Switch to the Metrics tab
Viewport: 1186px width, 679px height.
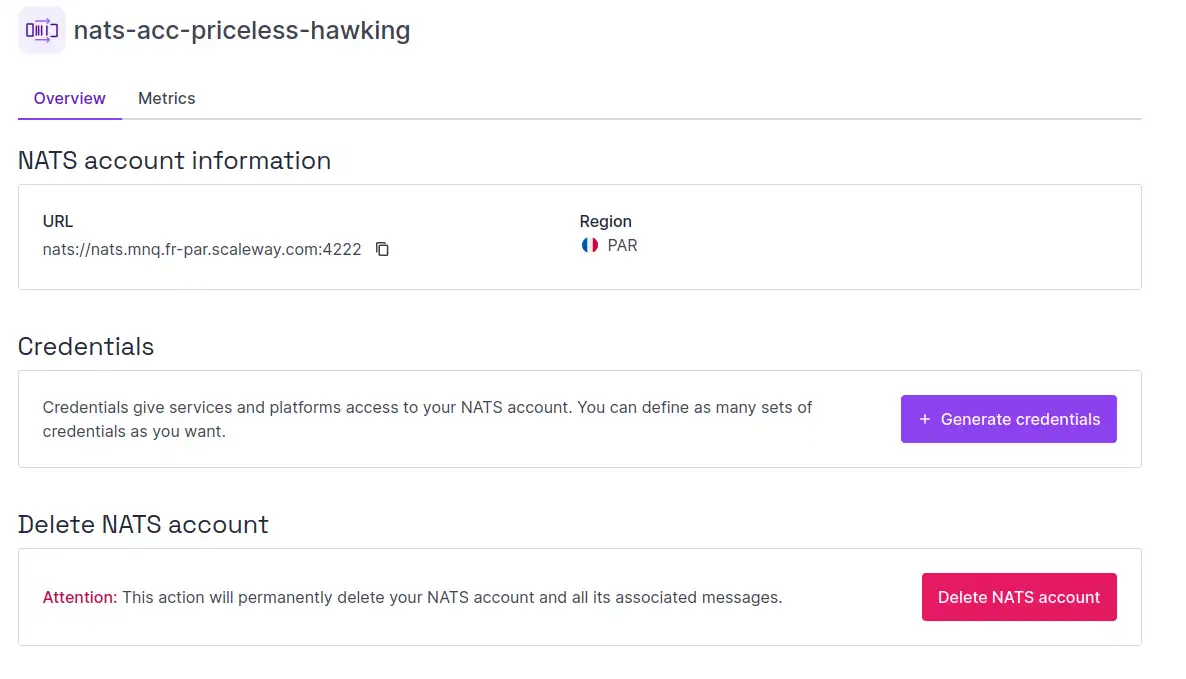coord(166,98)
